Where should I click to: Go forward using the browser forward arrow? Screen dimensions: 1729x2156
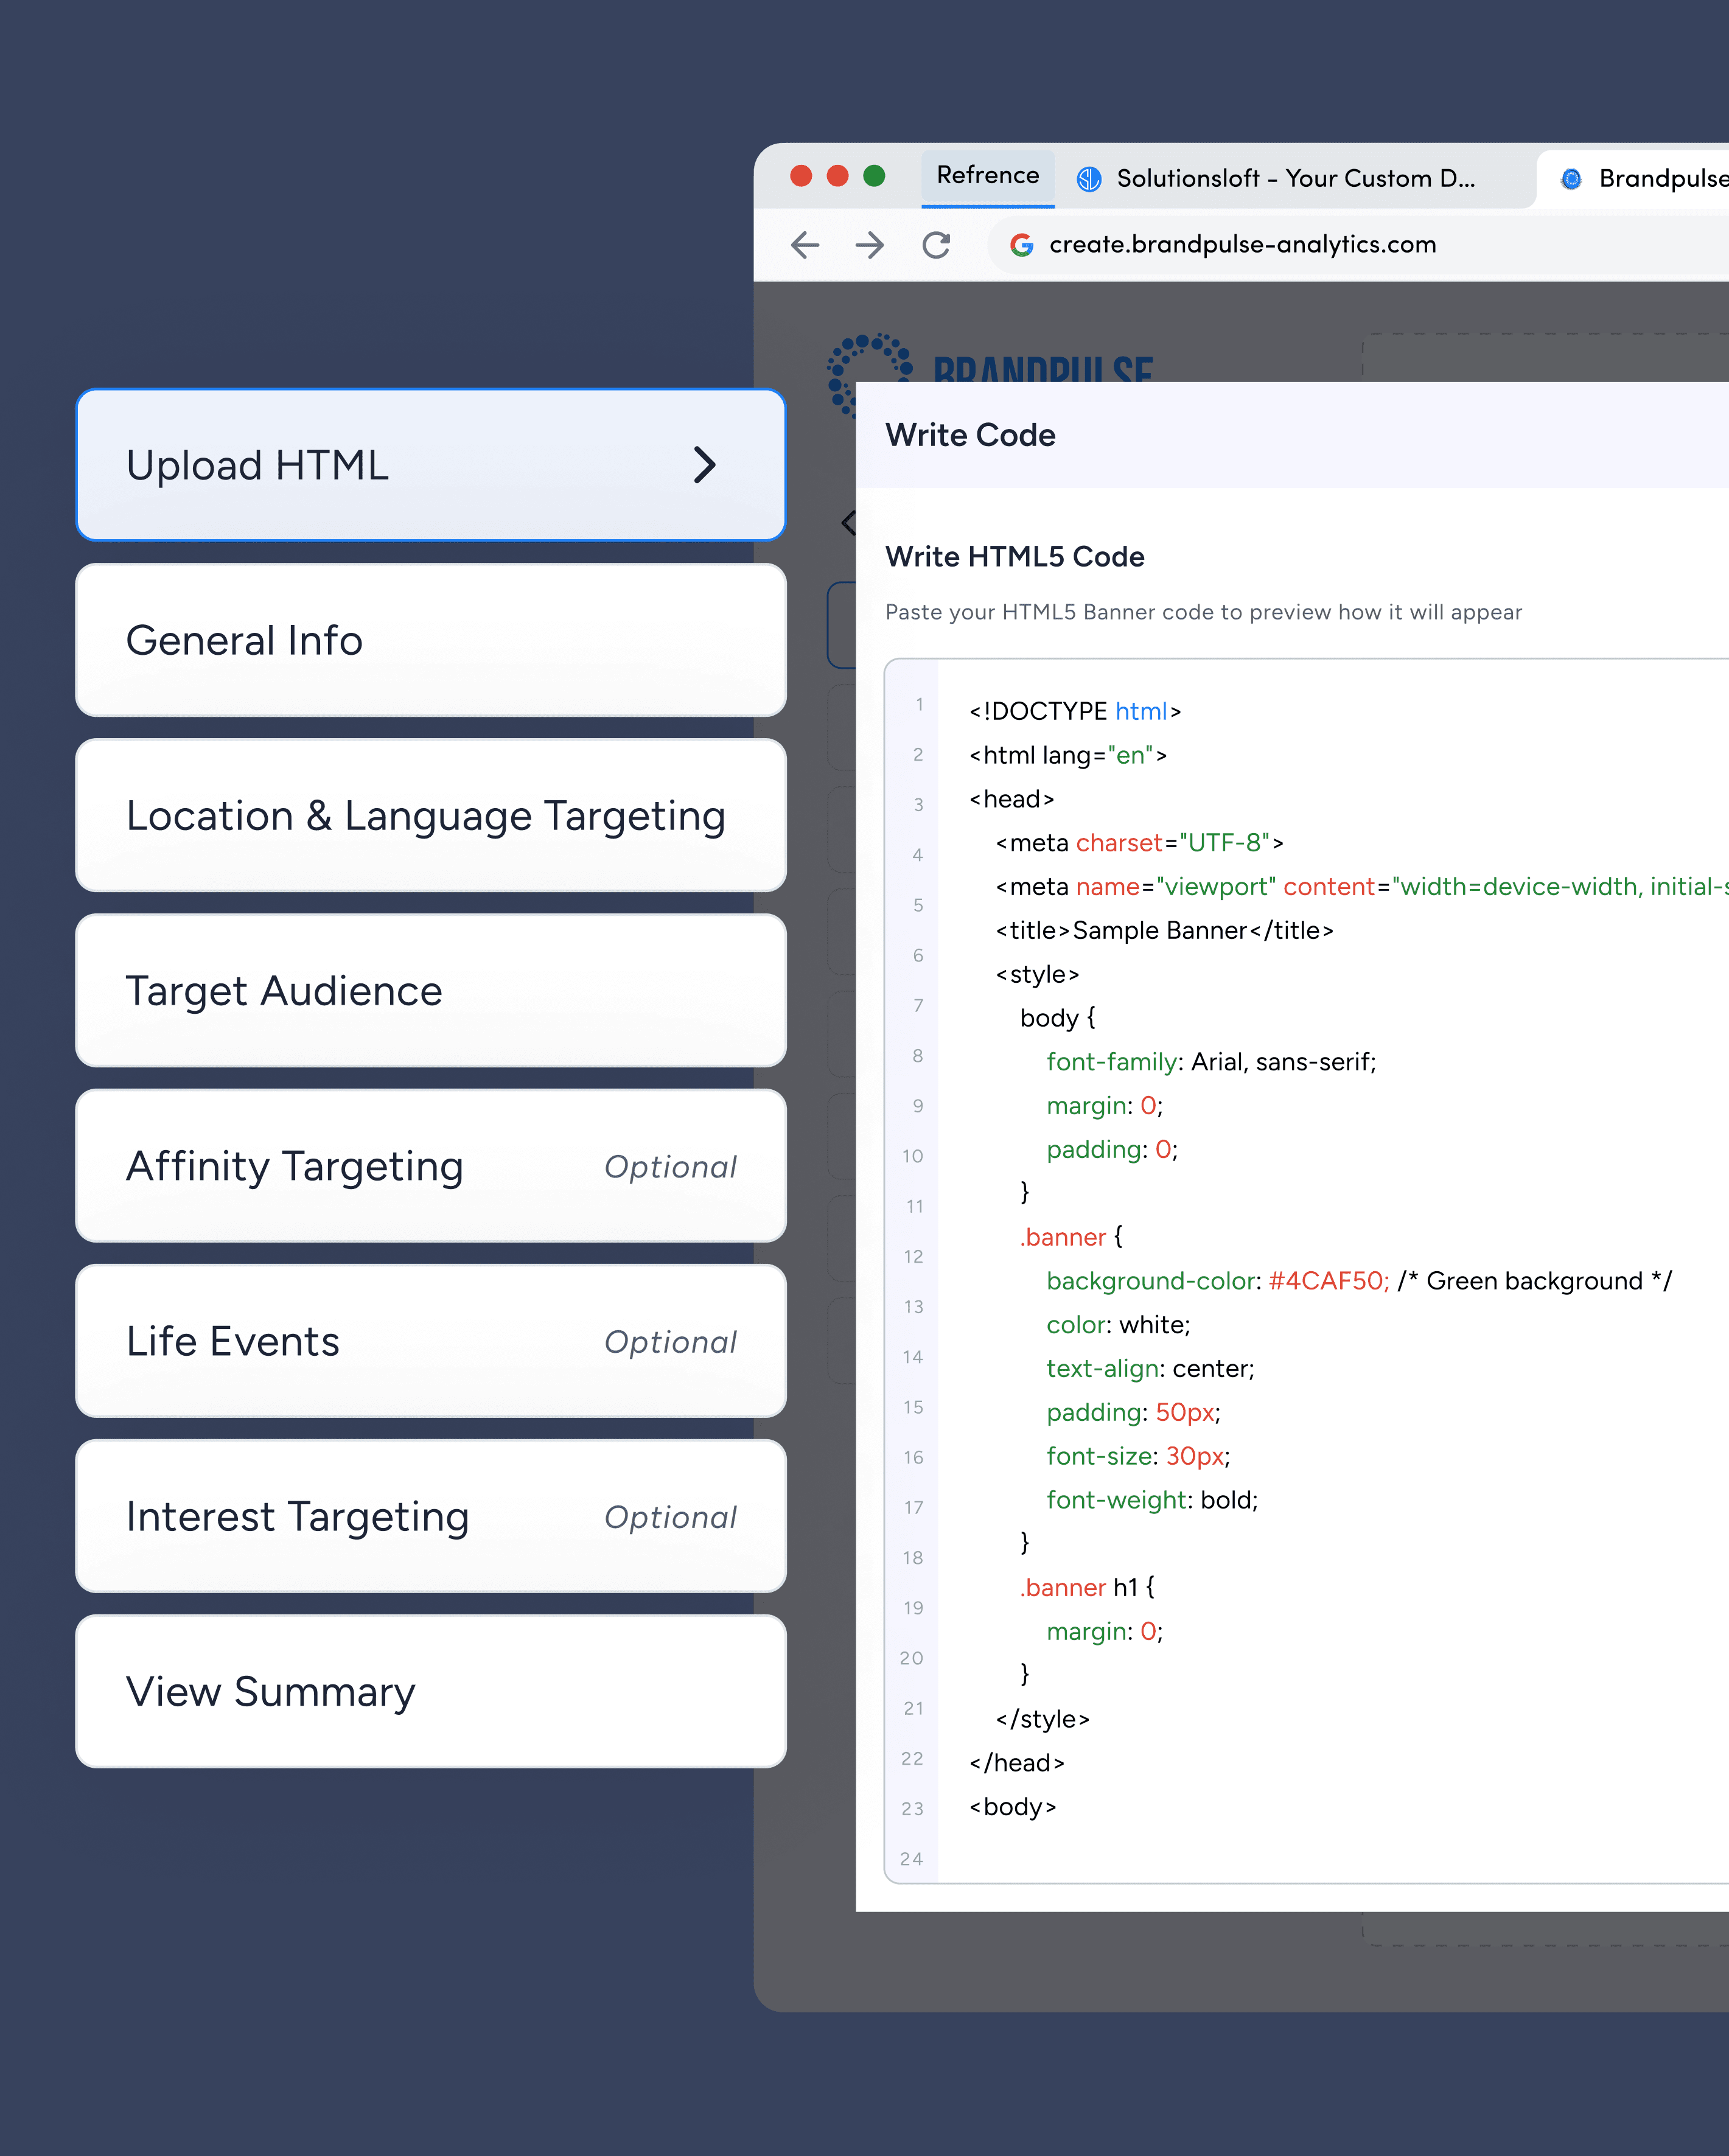pyautogui.click(x=870, y=245)
